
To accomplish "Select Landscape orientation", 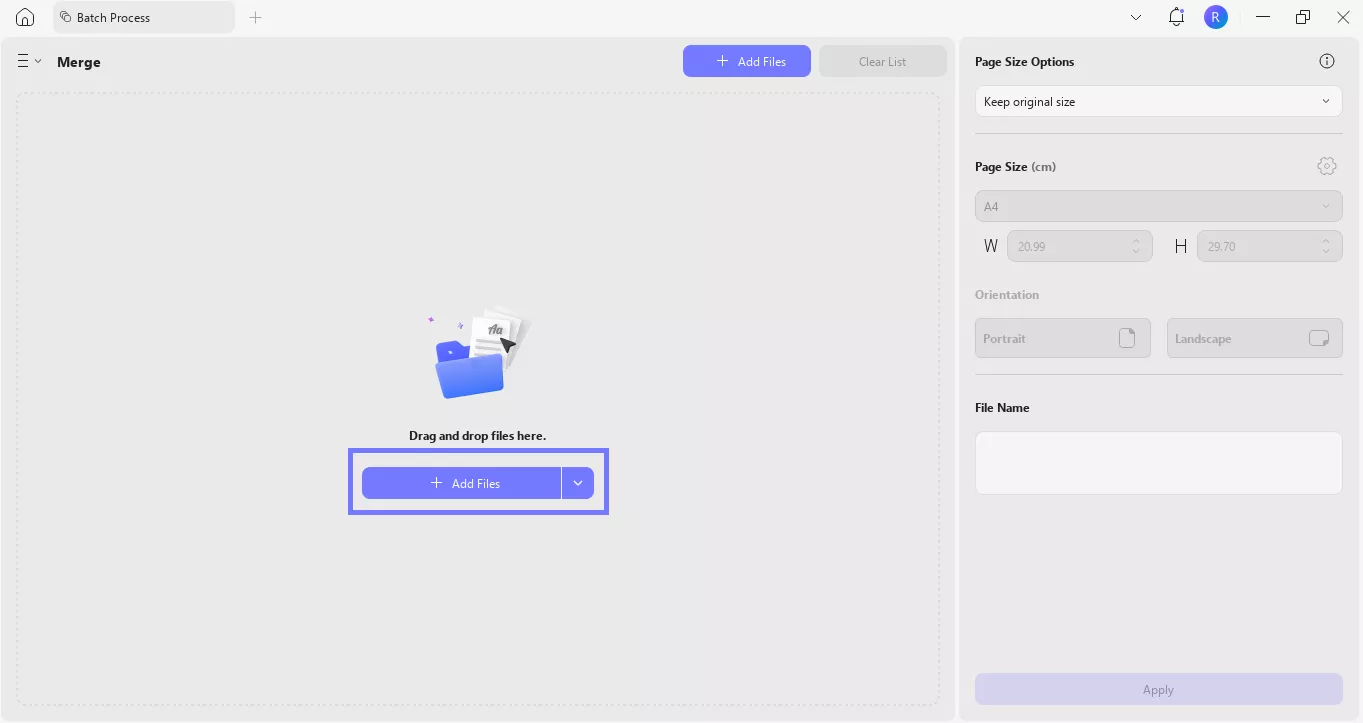I will point(1254,339).
